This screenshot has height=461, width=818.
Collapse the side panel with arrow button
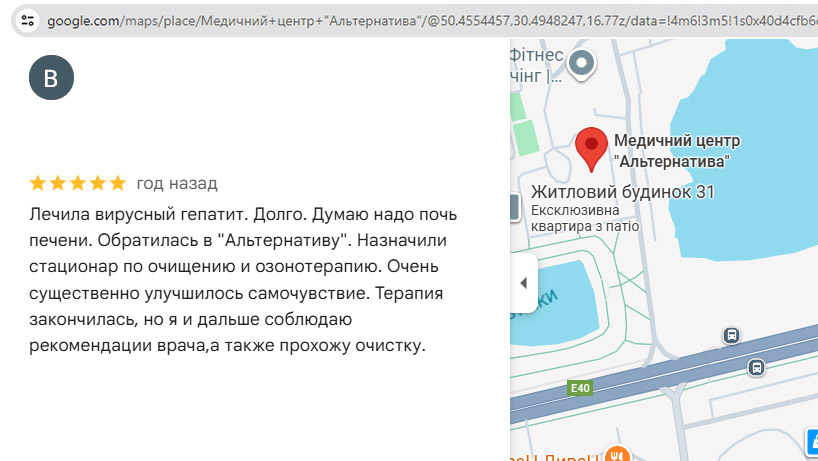click(x=524, y=283)
